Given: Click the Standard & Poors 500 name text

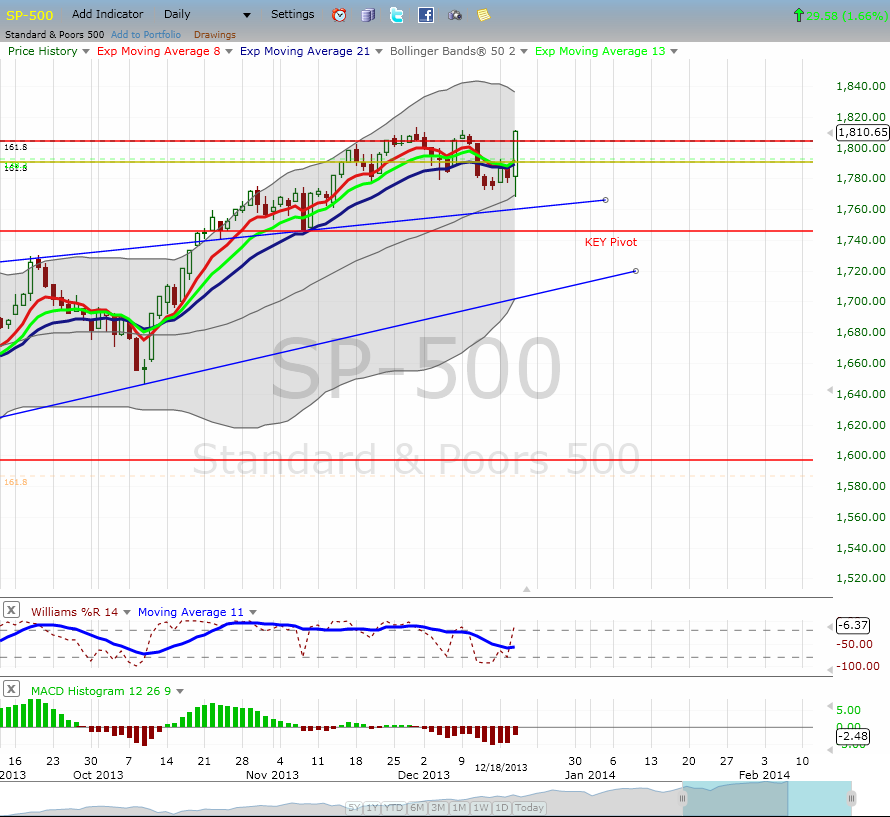Looking at the screenshot, I should 54,35.
